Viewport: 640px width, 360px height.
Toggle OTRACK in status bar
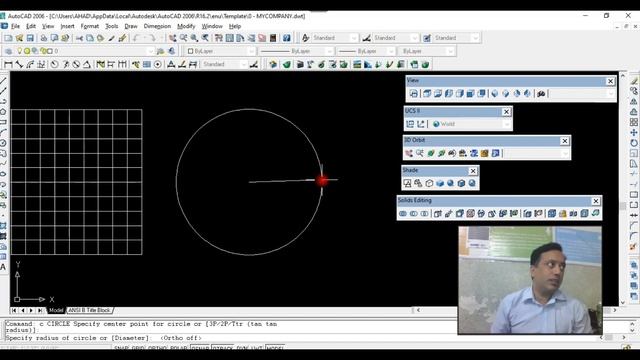pos(223,348)
